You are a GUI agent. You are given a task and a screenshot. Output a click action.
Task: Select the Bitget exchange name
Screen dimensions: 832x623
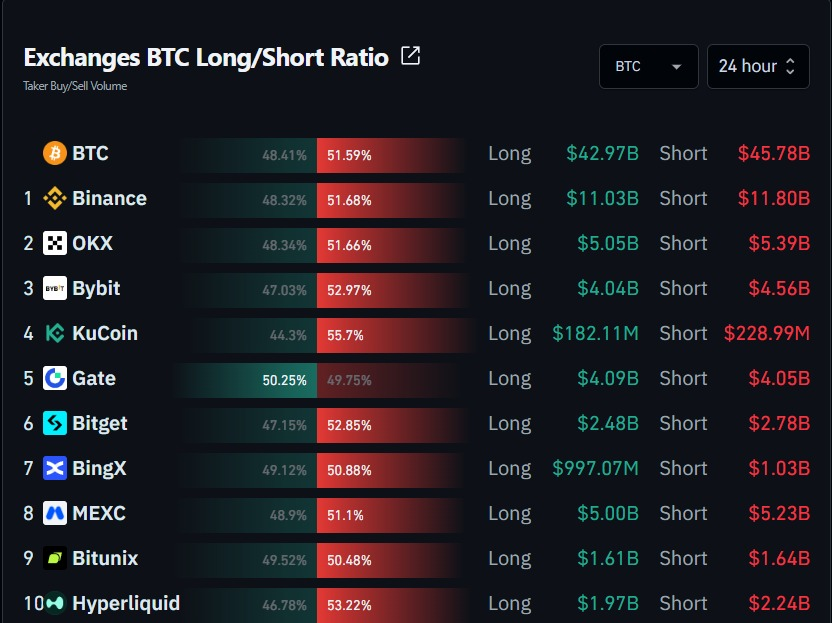pyautogui.click(x=100, y=423)
